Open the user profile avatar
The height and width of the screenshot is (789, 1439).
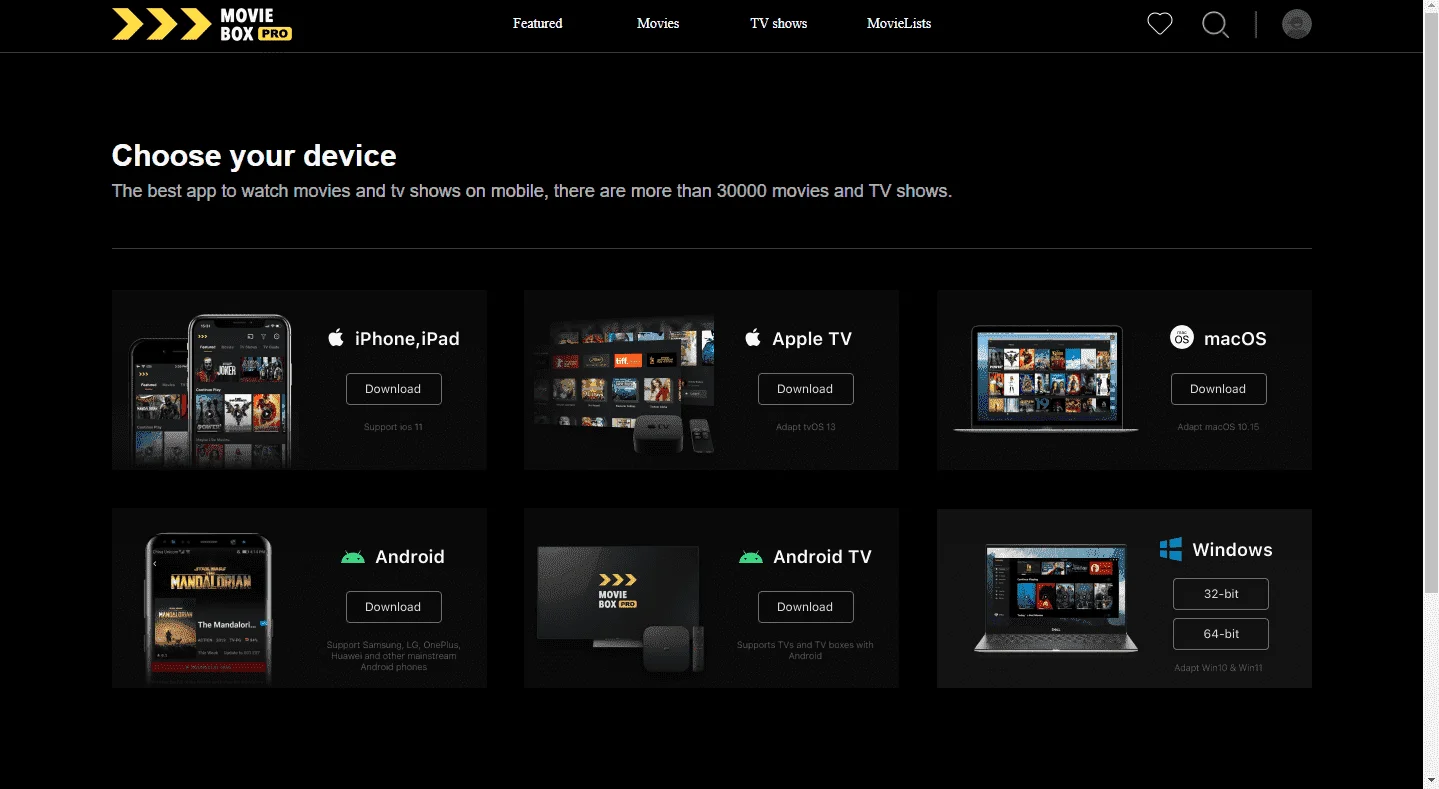point(1297,24)
